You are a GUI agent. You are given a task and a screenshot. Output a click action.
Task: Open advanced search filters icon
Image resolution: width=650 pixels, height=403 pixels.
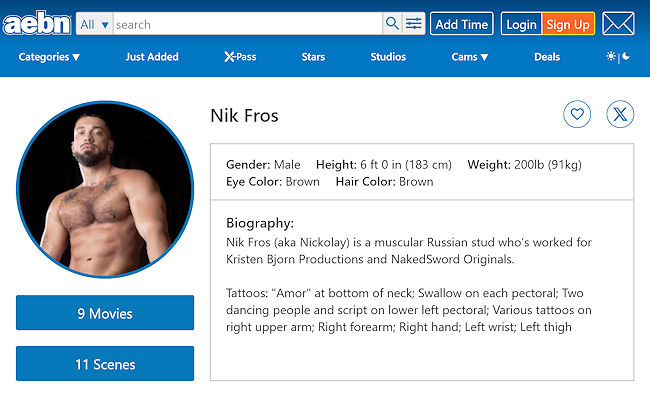point(414,24)
